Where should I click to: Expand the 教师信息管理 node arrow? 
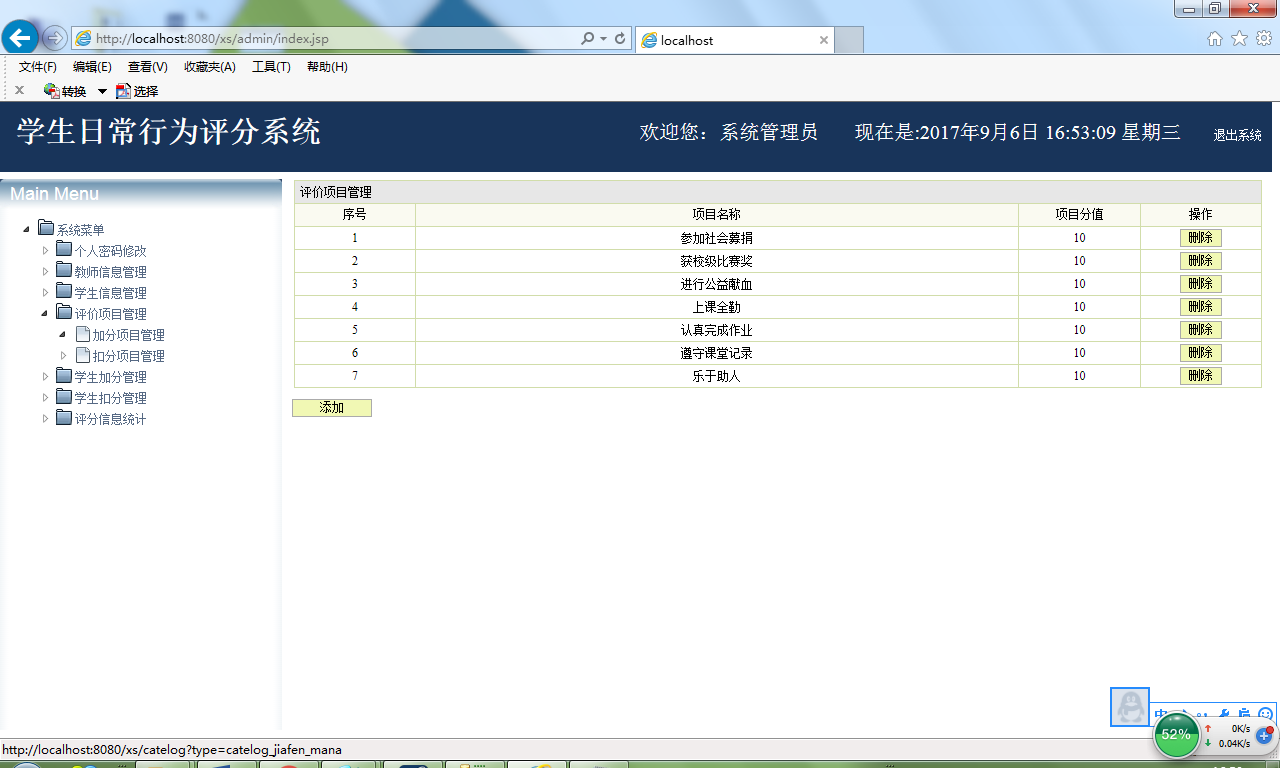click(45, 271)
